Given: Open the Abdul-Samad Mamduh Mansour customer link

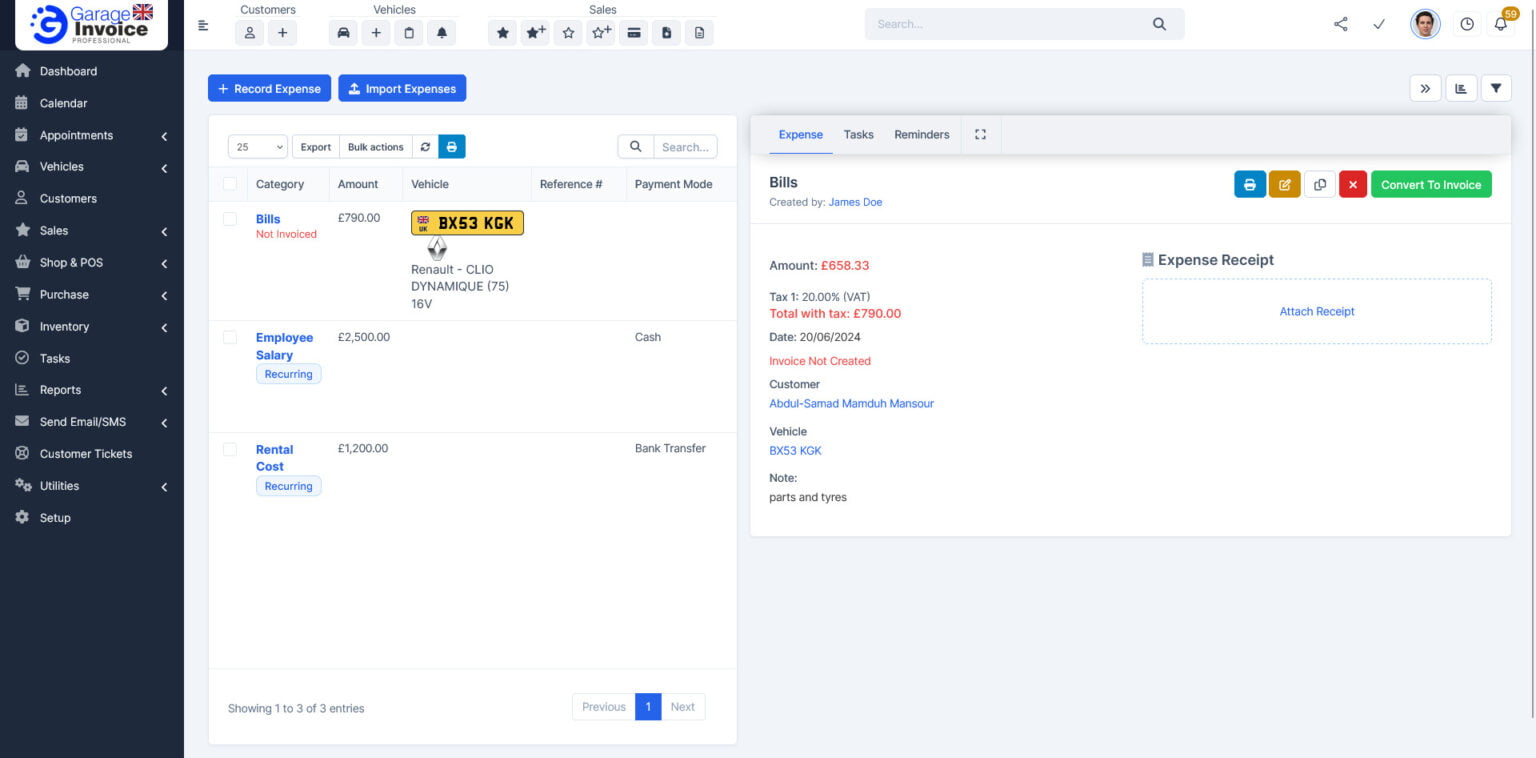Looking at the screenshot, I should click(x=851, y=404).
